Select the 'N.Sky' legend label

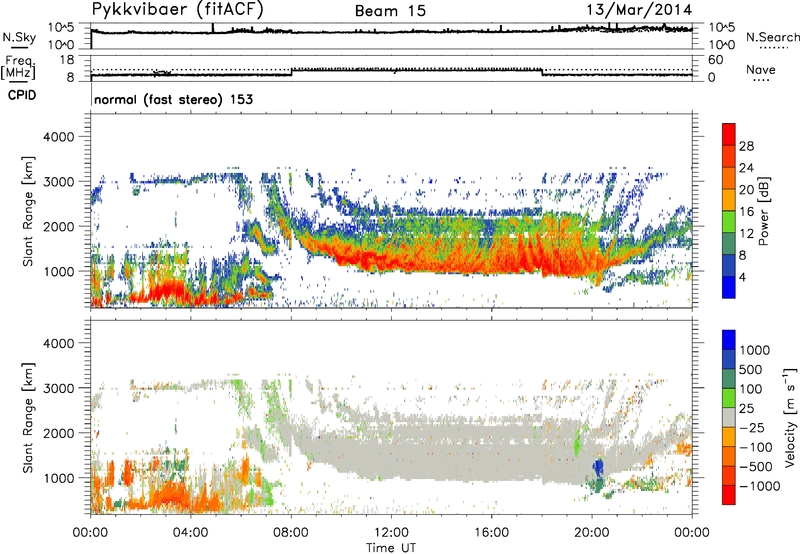[x=19, y=37]
